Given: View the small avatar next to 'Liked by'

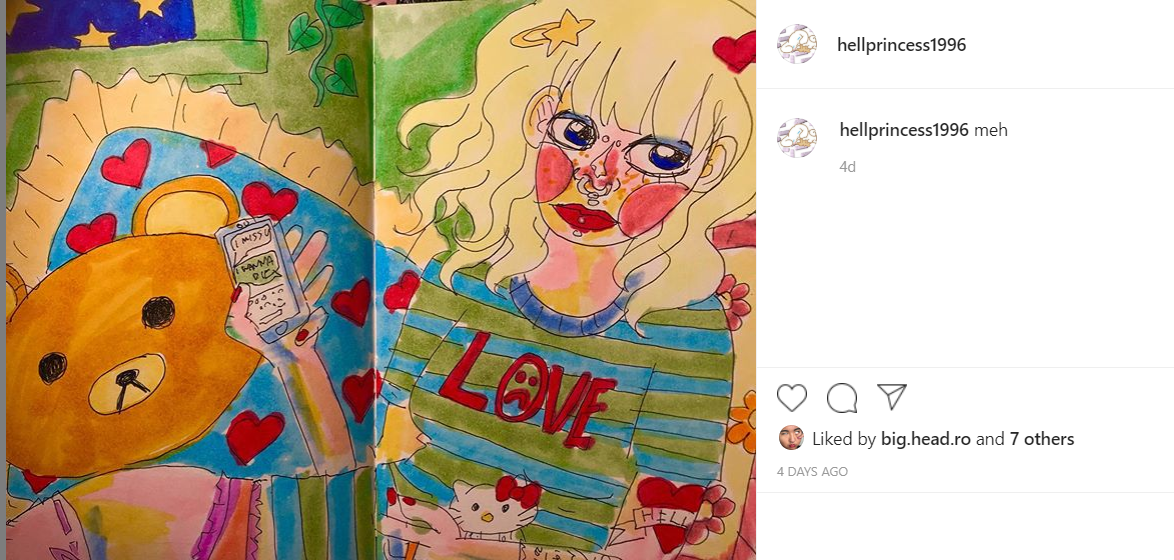Looking at the screenshot, I should click(x=791, y=439).
